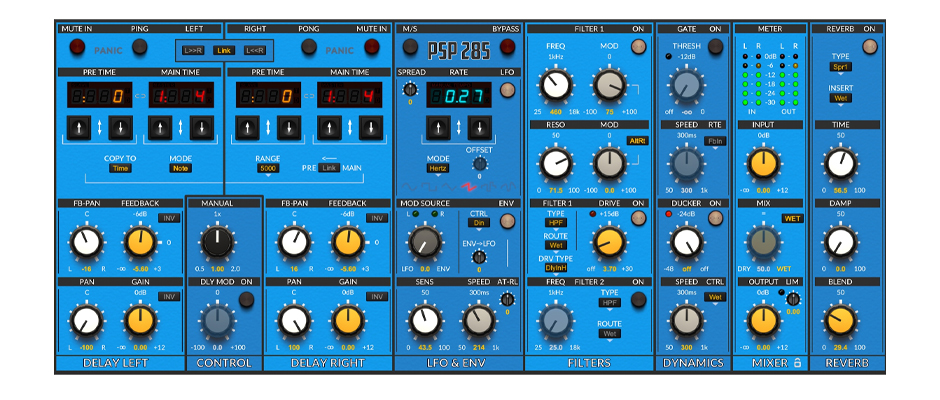940x400 pixels.
Task: Click the black MANUAL knob in Control
Action: [x=216, y=242]
